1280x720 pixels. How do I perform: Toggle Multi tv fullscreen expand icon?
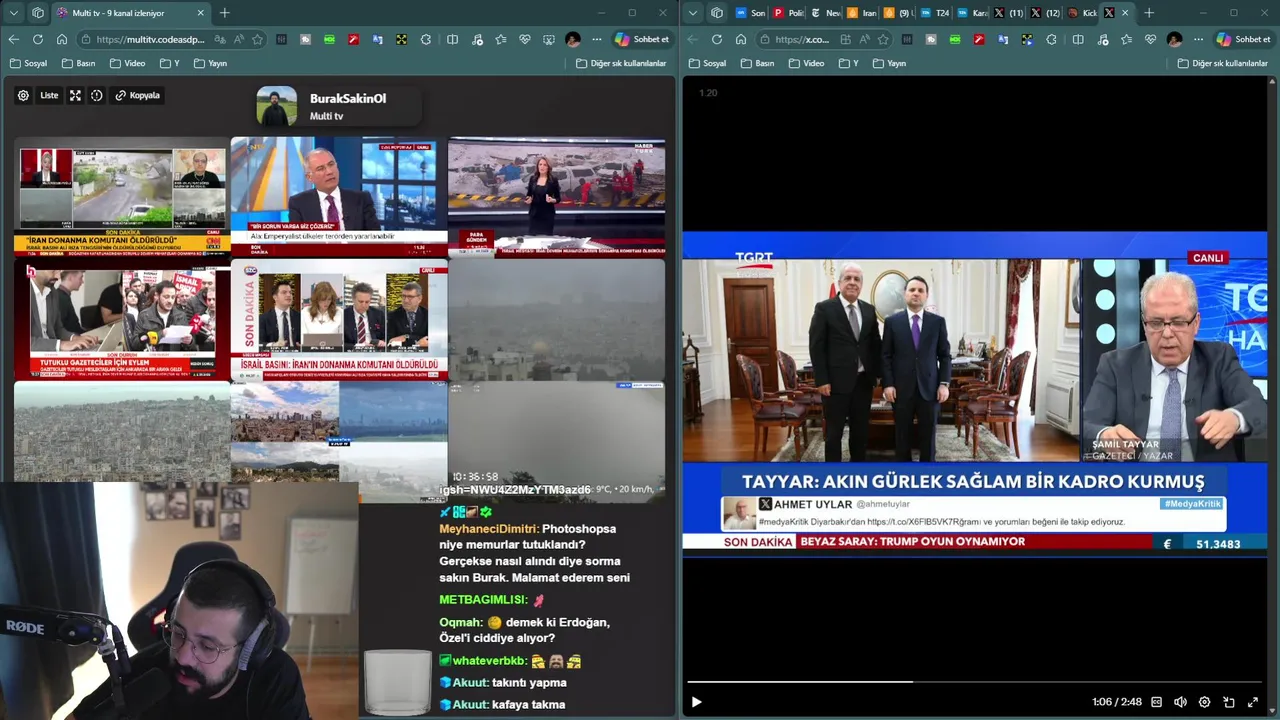pos(75,96)
